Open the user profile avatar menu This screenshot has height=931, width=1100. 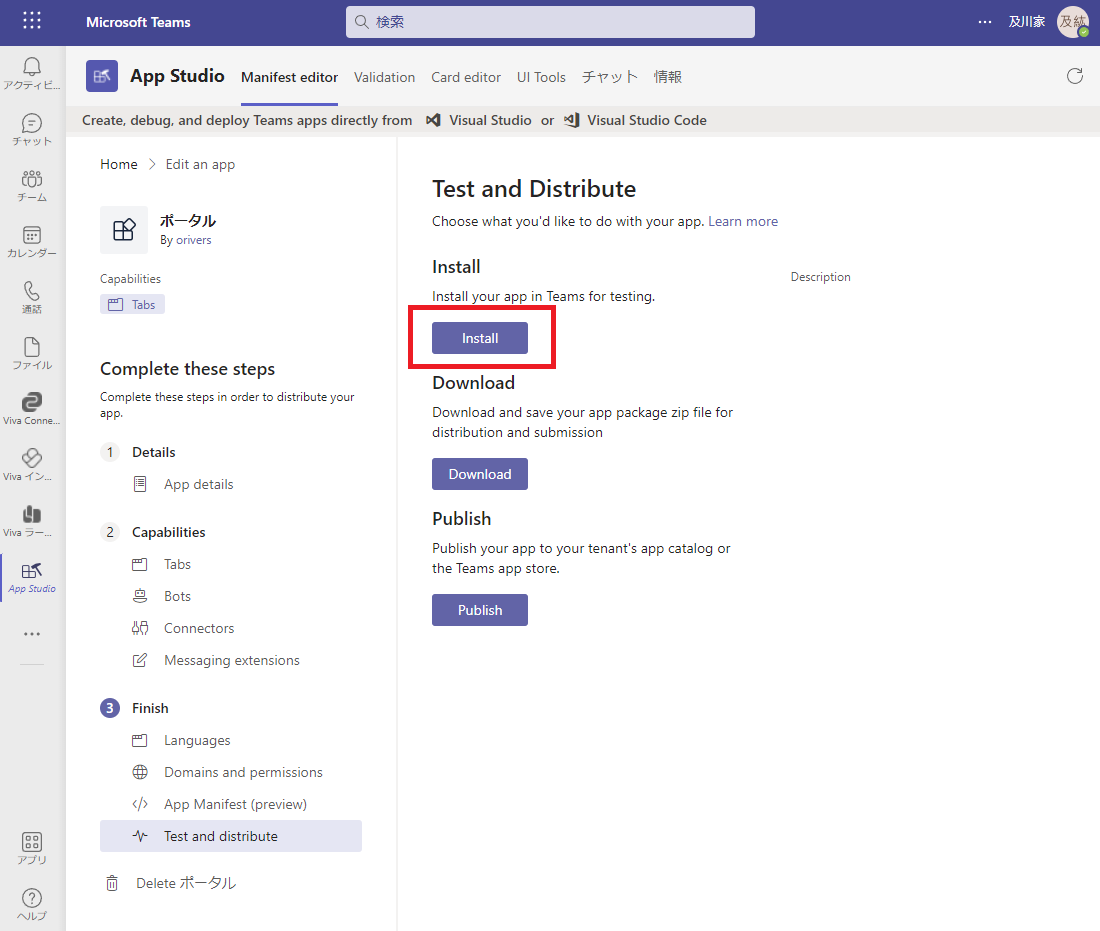(x=1073, y=22)
